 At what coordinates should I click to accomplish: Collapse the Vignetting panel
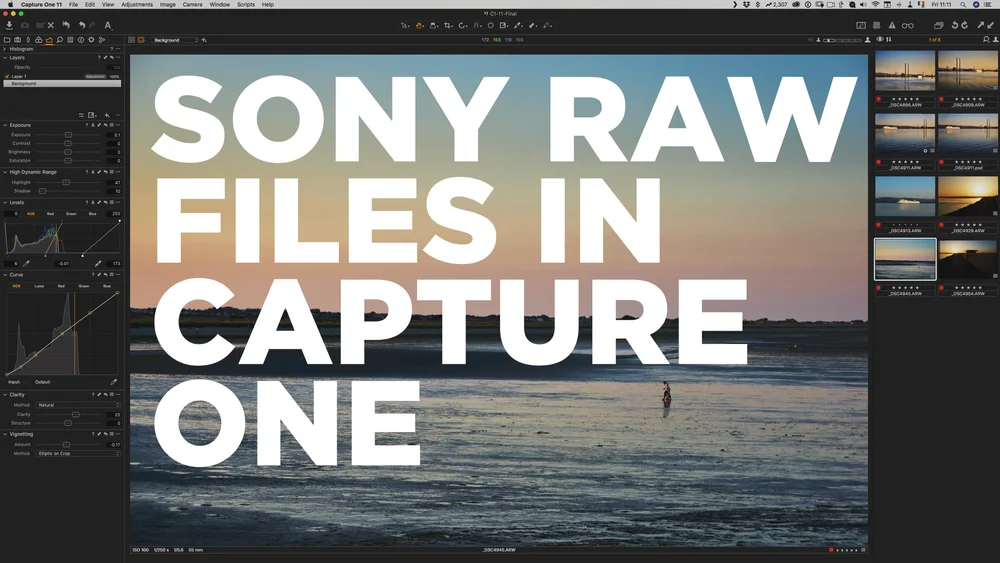(x=5, y=434)
